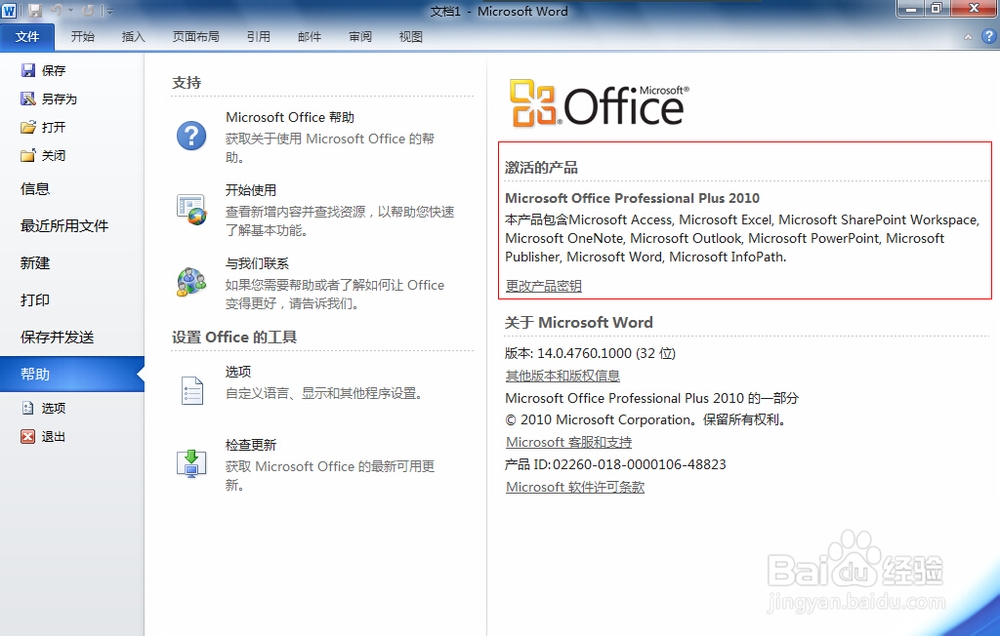Switch to the Home (开始) tab
Image resolution: width=1000 pixels, height=636 pixels.
(x=82, y=36)
